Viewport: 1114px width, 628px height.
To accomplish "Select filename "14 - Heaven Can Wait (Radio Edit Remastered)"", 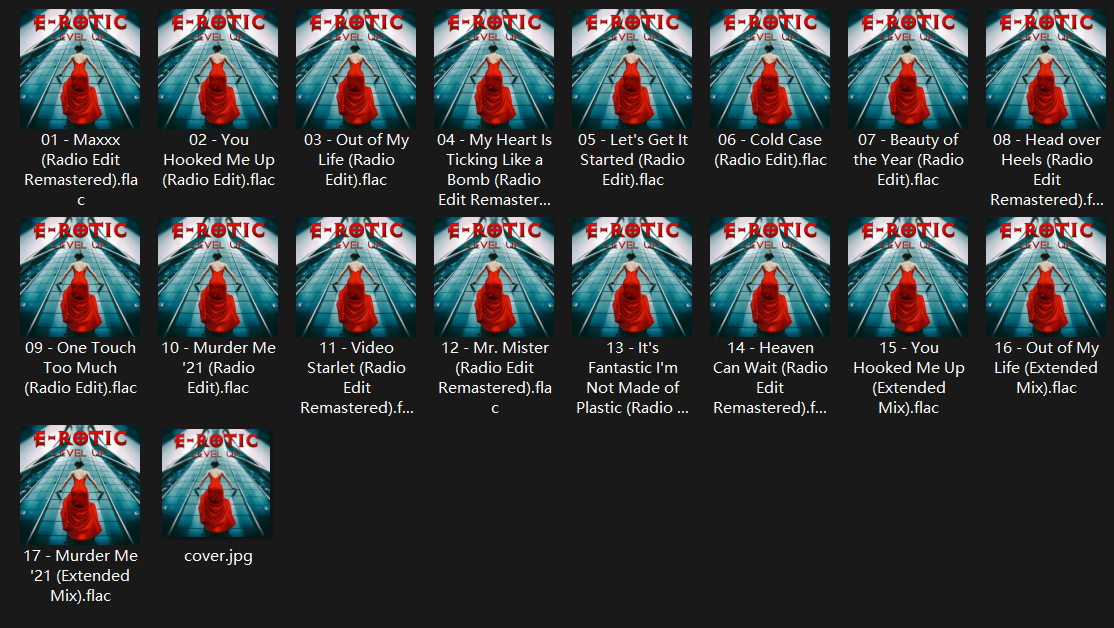I will point(770,378).
